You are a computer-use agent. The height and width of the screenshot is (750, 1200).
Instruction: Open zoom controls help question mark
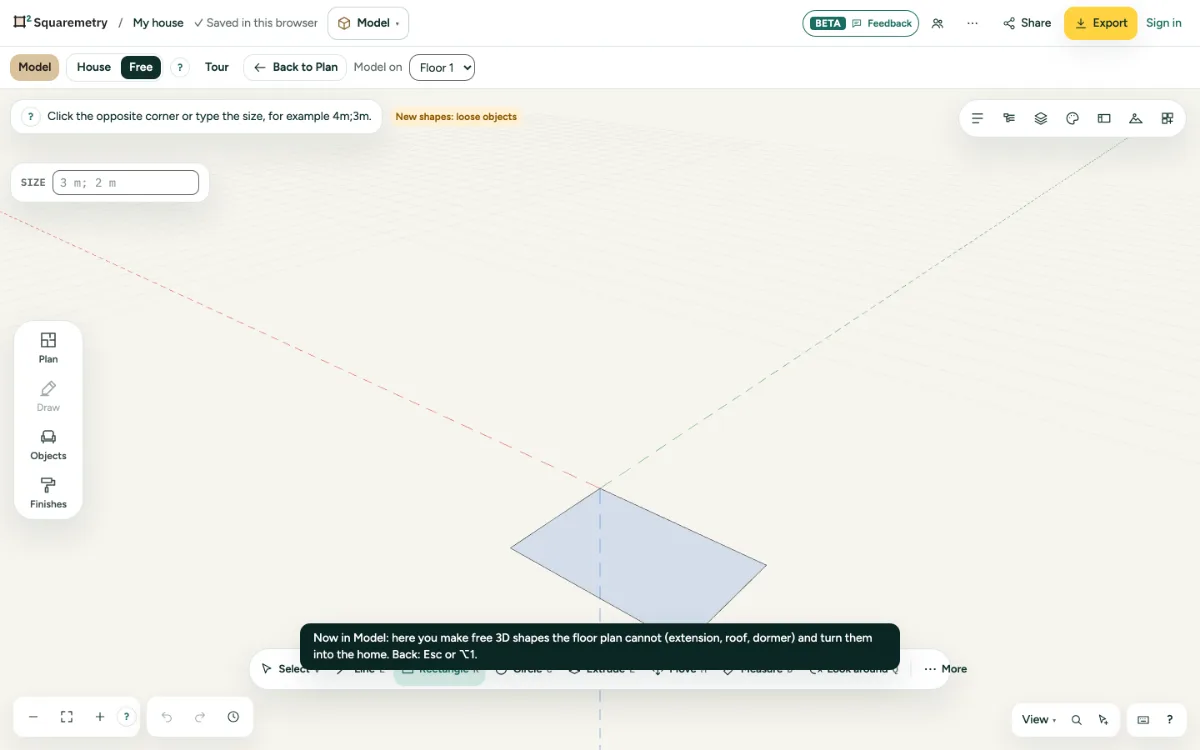[x=126, y=717]
